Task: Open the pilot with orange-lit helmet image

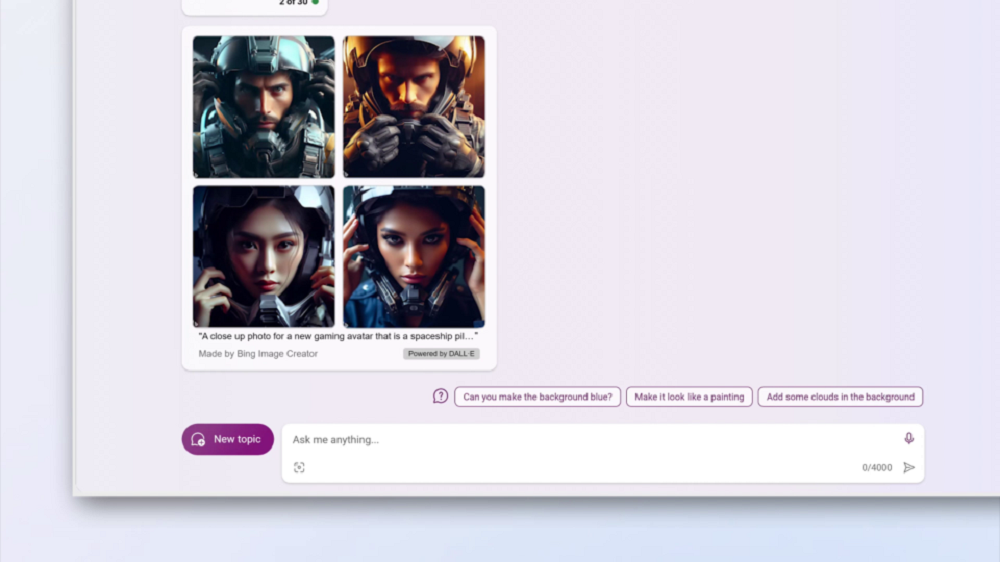Action: [x=414, y=107]
